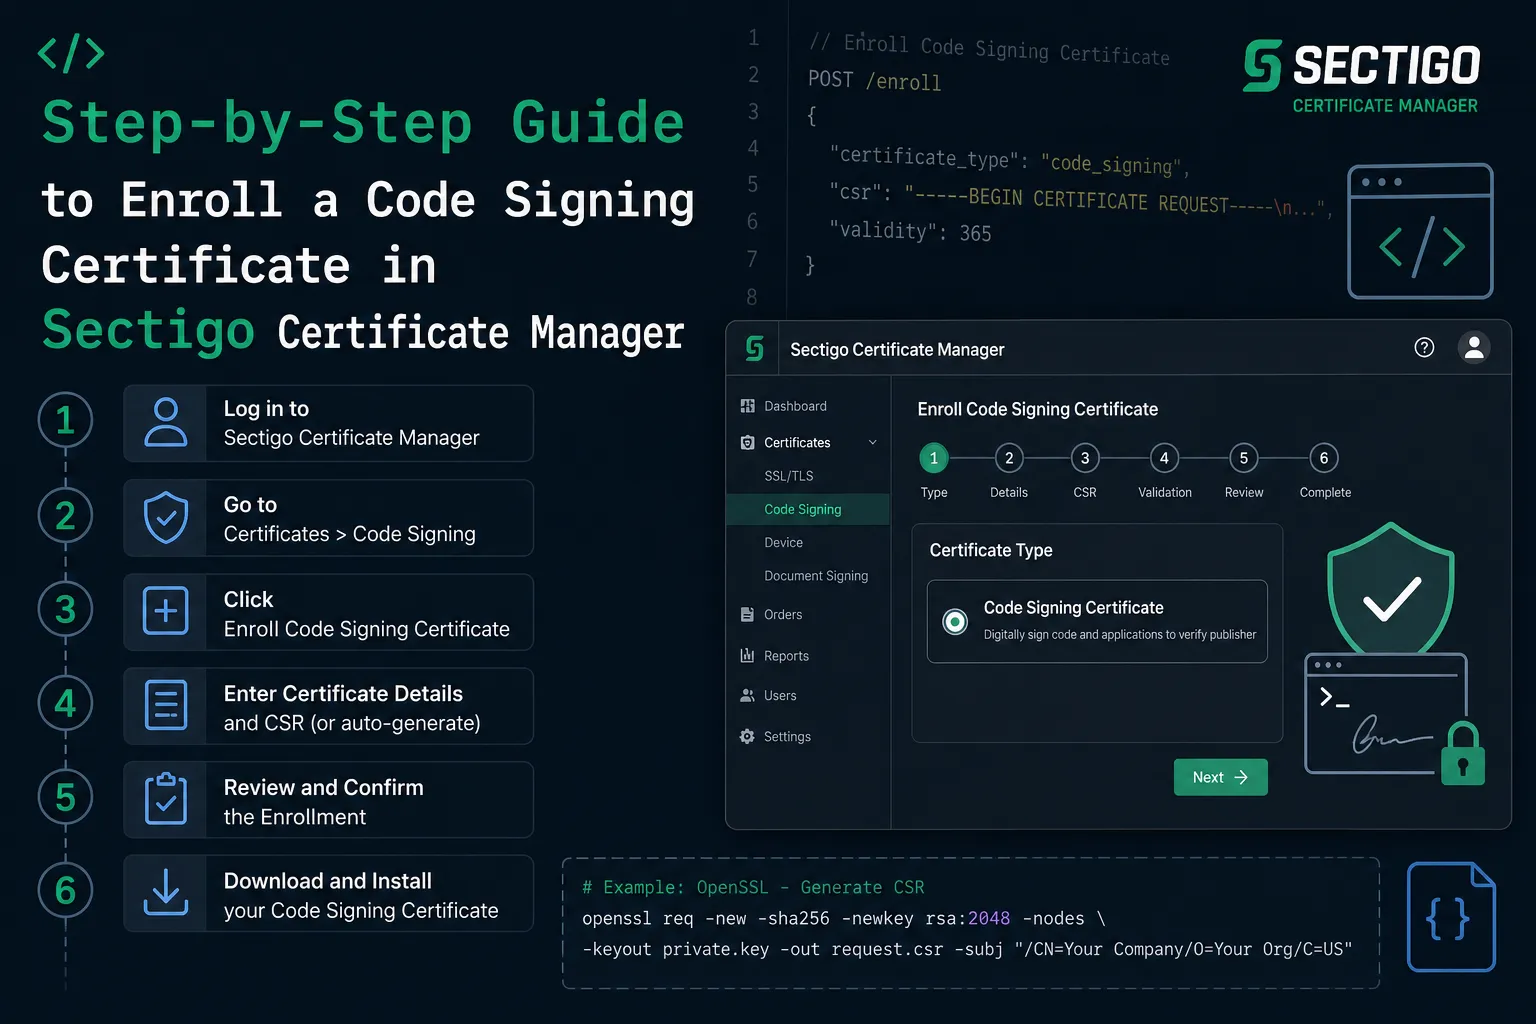Click the Review and Confirm the Enrollment card
1536x1024 pixels.
point(328,800)
